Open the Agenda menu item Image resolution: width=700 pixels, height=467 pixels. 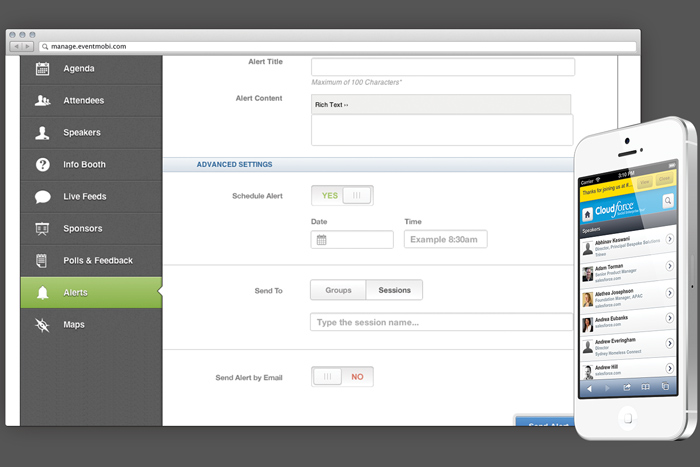(91, 69)
